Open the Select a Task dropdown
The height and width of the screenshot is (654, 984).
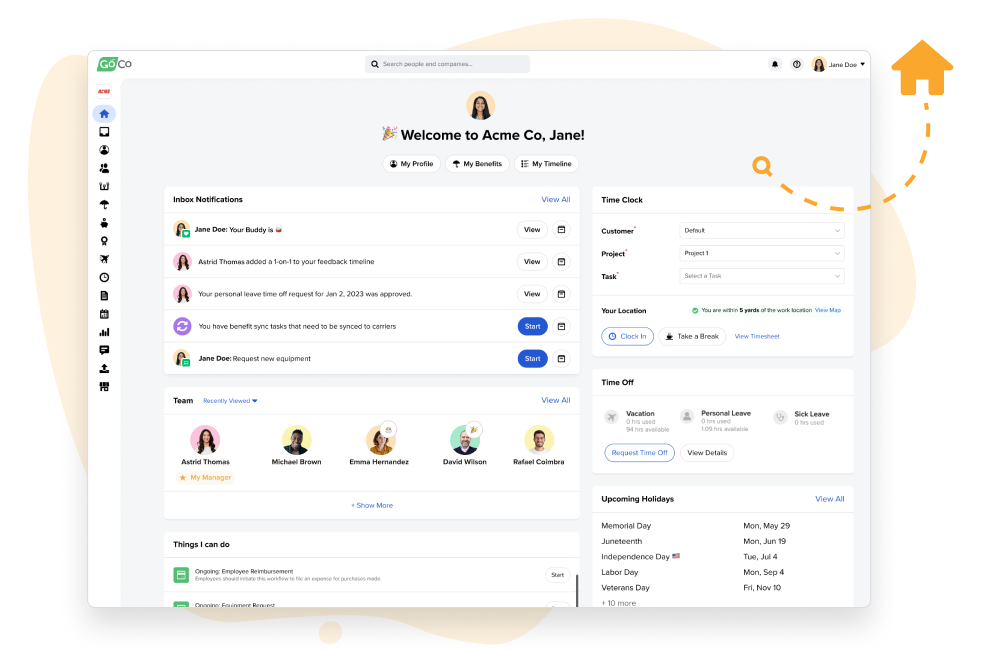761,275
